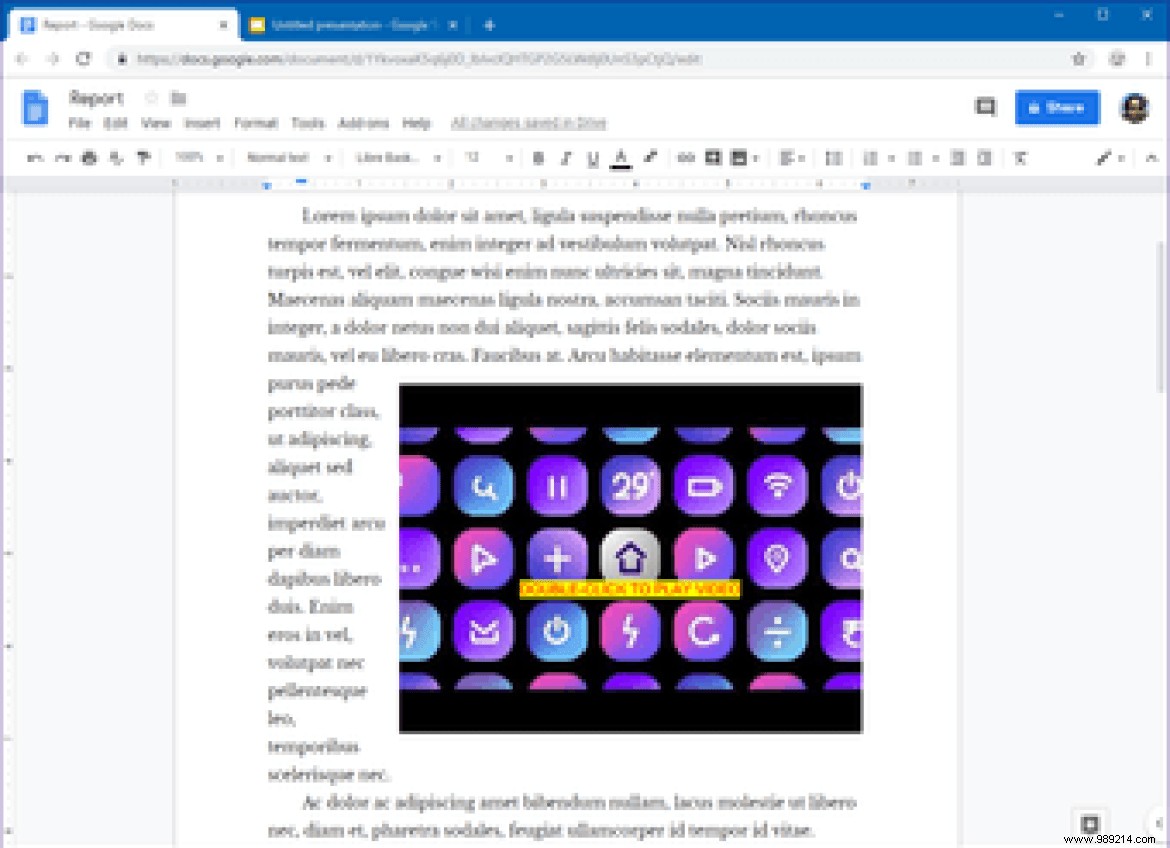Open the text color picker
Screen dimensions: 1170x848
(x=622, y=157)
